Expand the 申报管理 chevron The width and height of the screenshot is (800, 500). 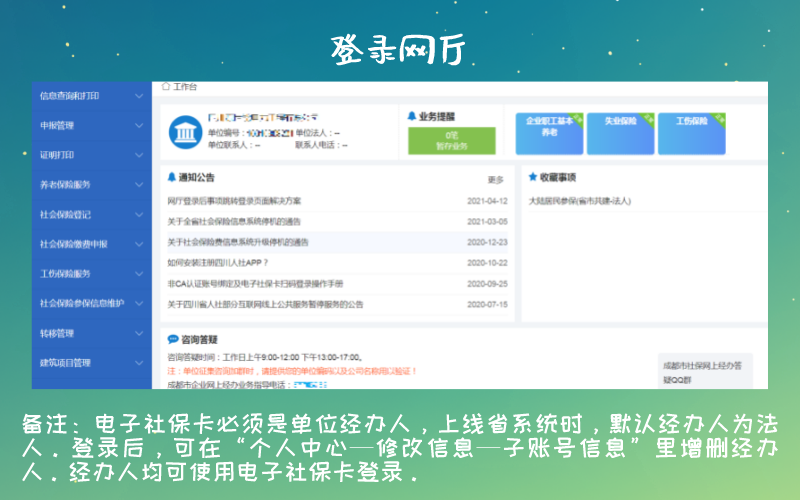(139, 126)
